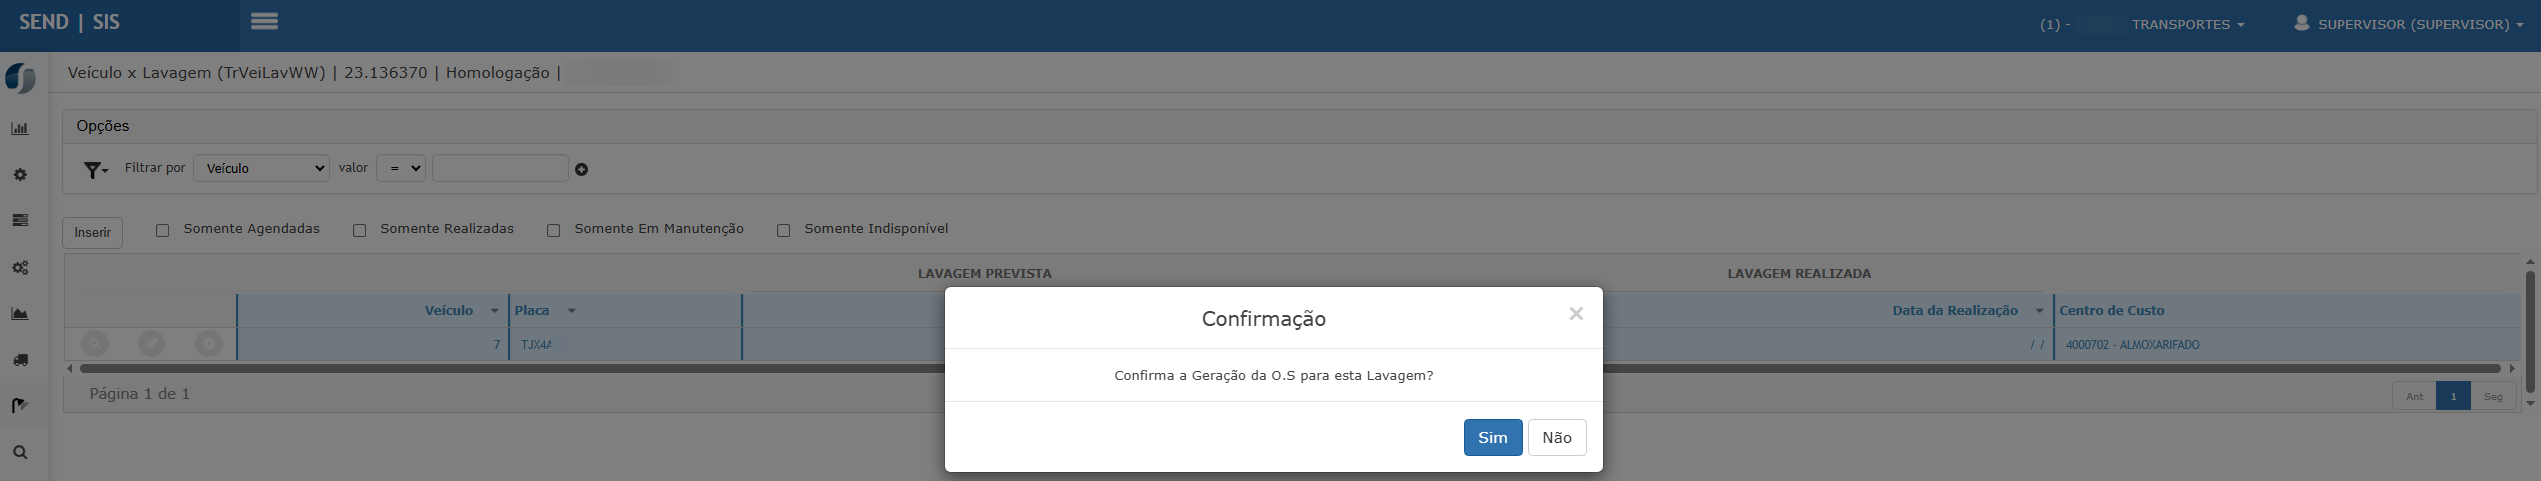Expand the TRANSPORTES company dropdown

(2187, 24)
